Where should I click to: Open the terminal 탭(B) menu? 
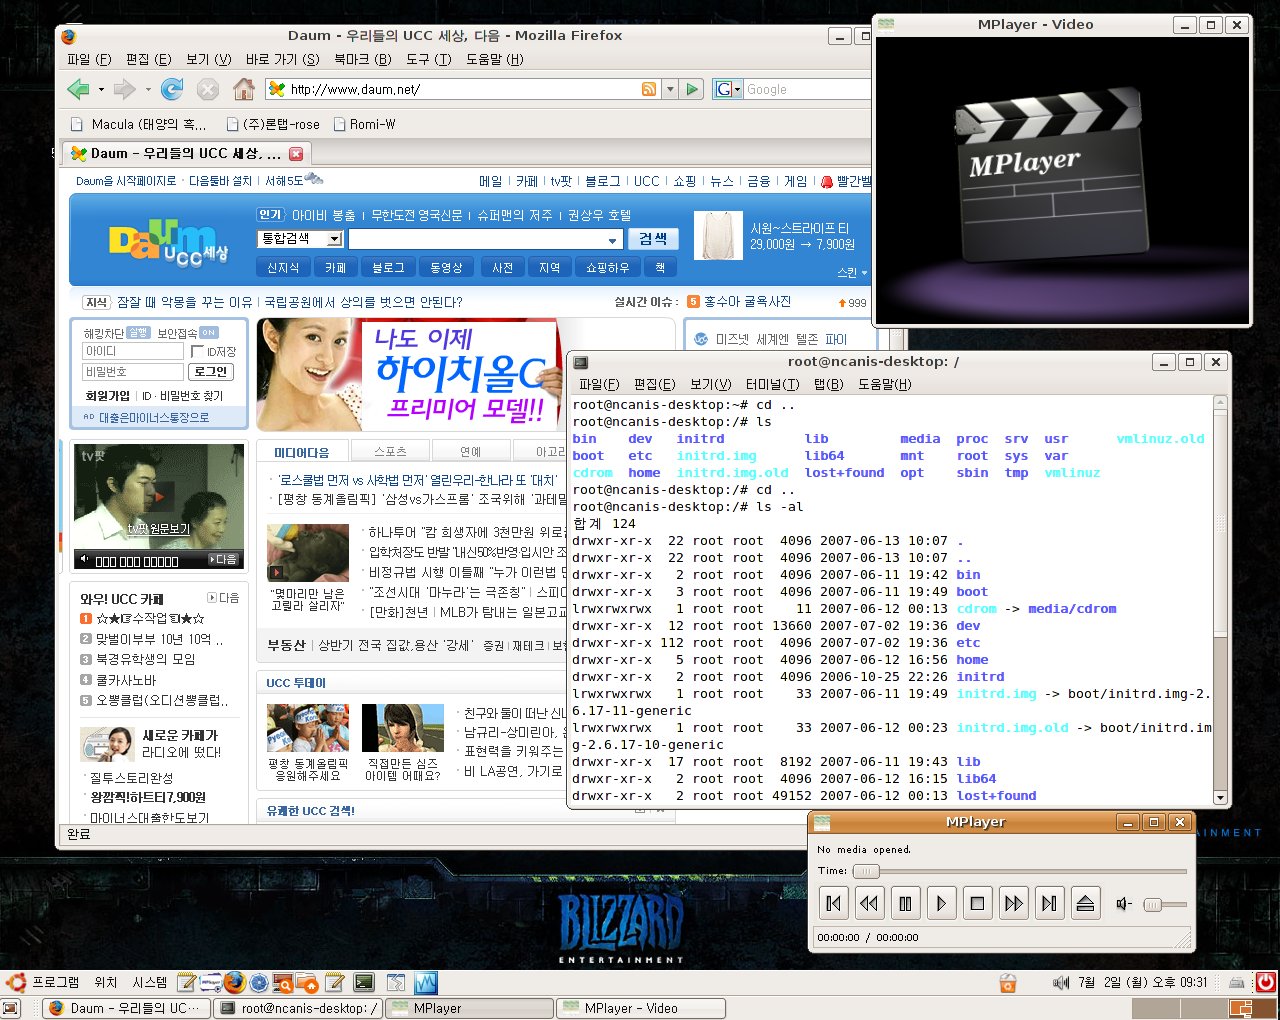828,384
